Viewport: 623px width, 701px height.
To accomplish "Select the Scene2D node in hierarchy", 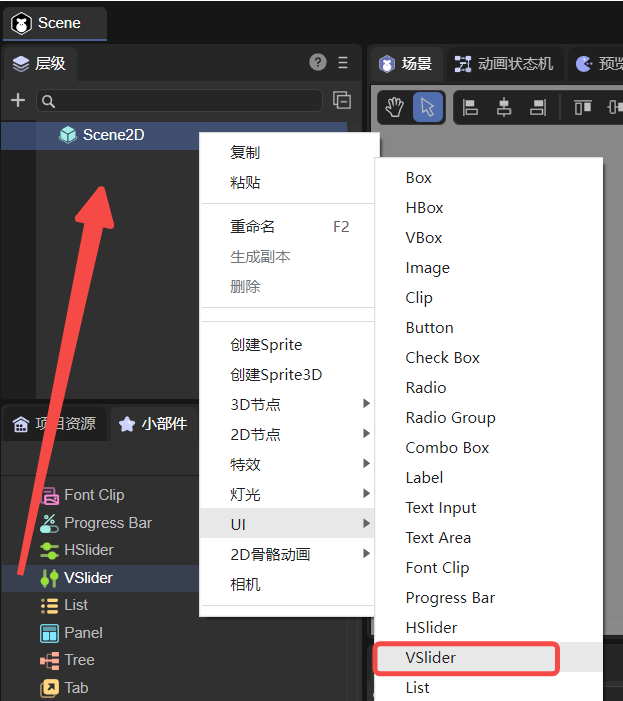I will click(113, 134).
